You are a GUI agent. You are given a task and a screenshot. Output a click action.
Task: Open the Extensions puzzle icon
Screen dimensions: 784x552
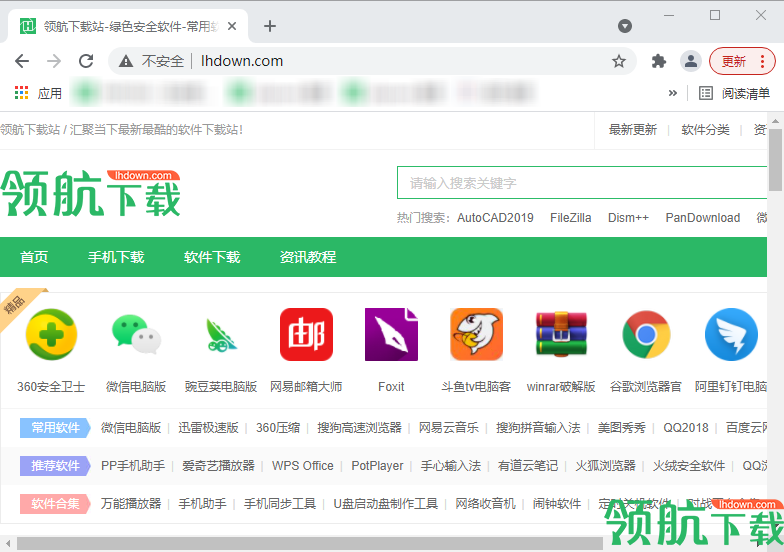(x=659, y=61)
